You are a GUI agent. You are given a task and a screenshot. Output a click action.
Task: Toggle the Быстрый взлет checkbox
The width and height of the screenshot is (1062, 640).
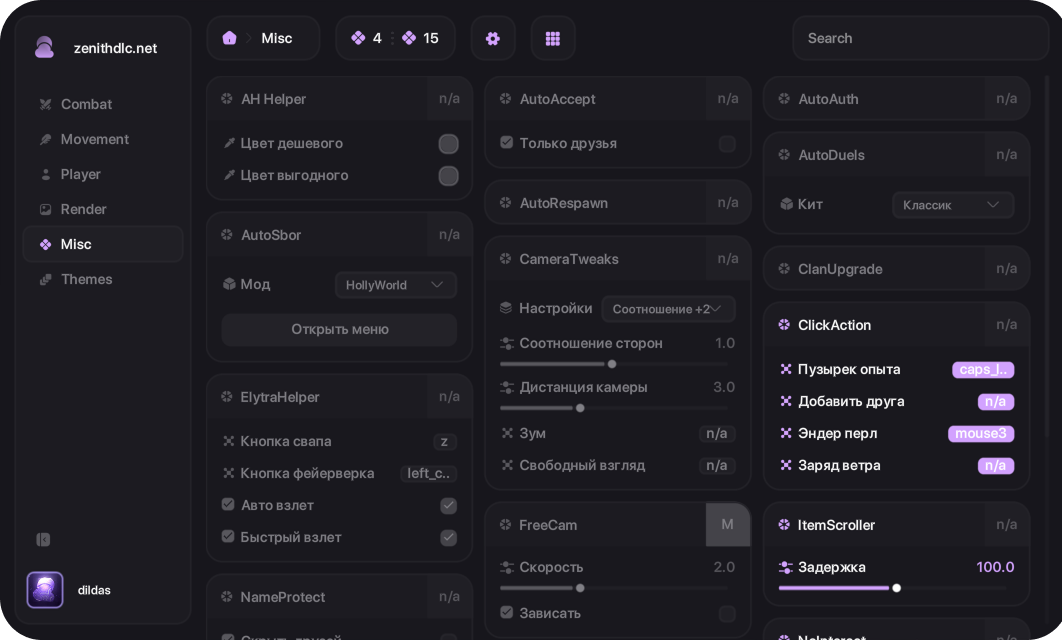449,538
